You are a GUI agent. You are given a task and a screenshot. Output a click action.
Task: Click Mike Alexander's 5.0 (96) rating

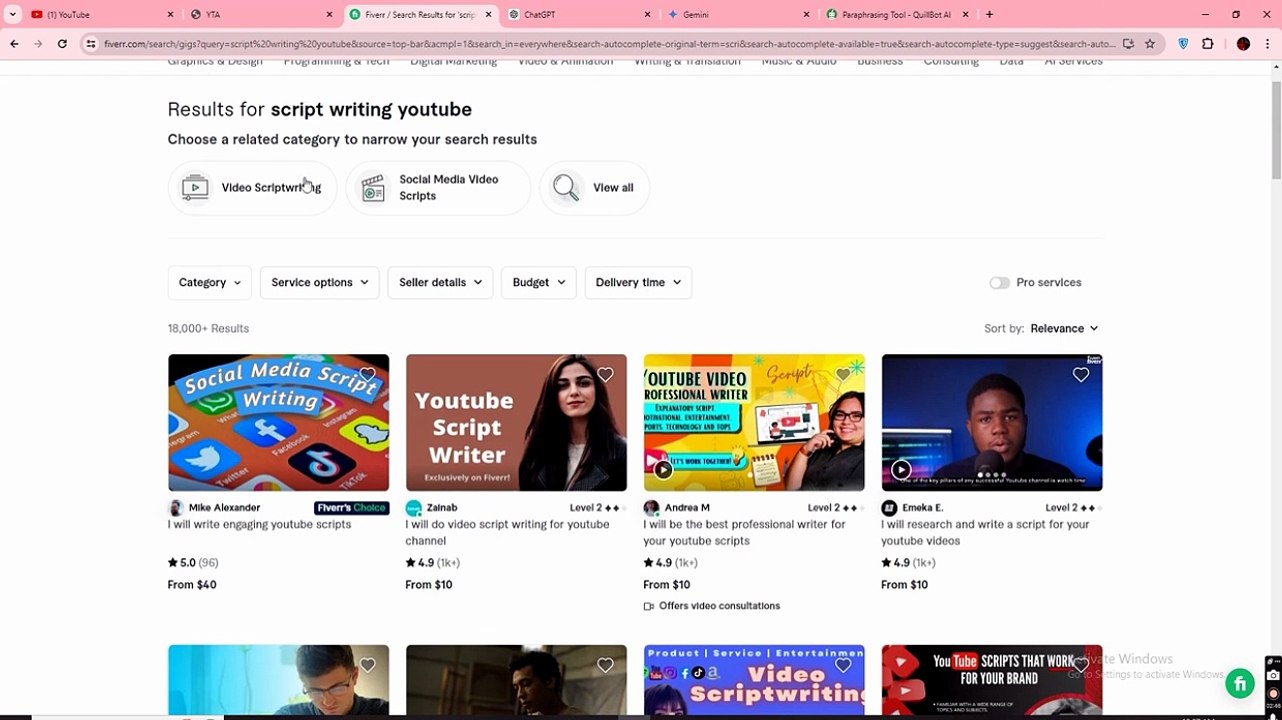193,563
